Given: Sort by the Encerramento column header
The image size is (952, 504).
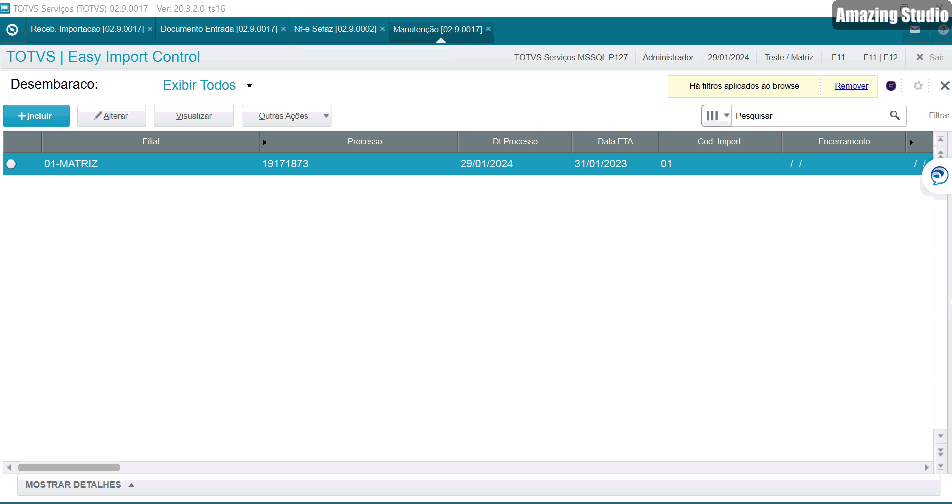Looking at the screenshot, I should click(x=844, y=141).
